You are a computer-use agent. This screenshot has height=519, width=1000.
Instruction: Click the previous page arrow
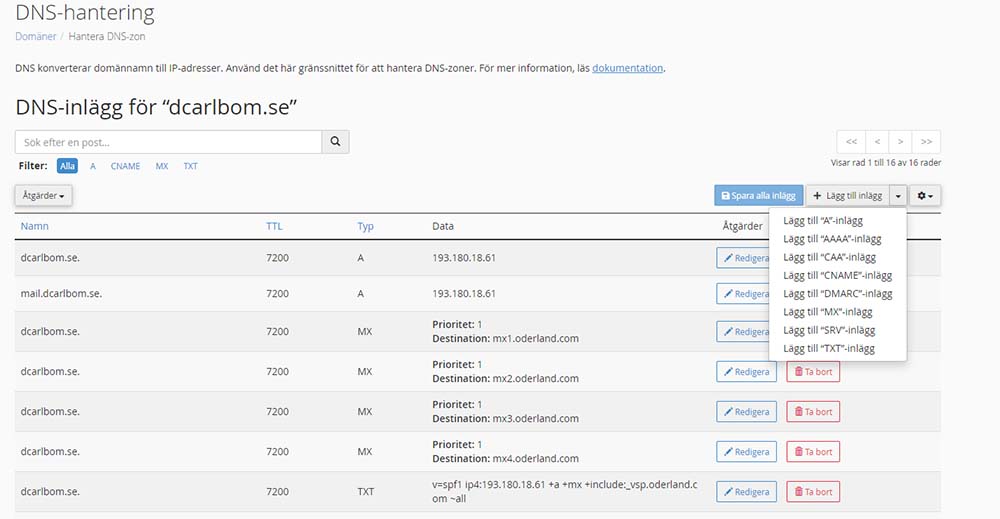tap(877, 142)
